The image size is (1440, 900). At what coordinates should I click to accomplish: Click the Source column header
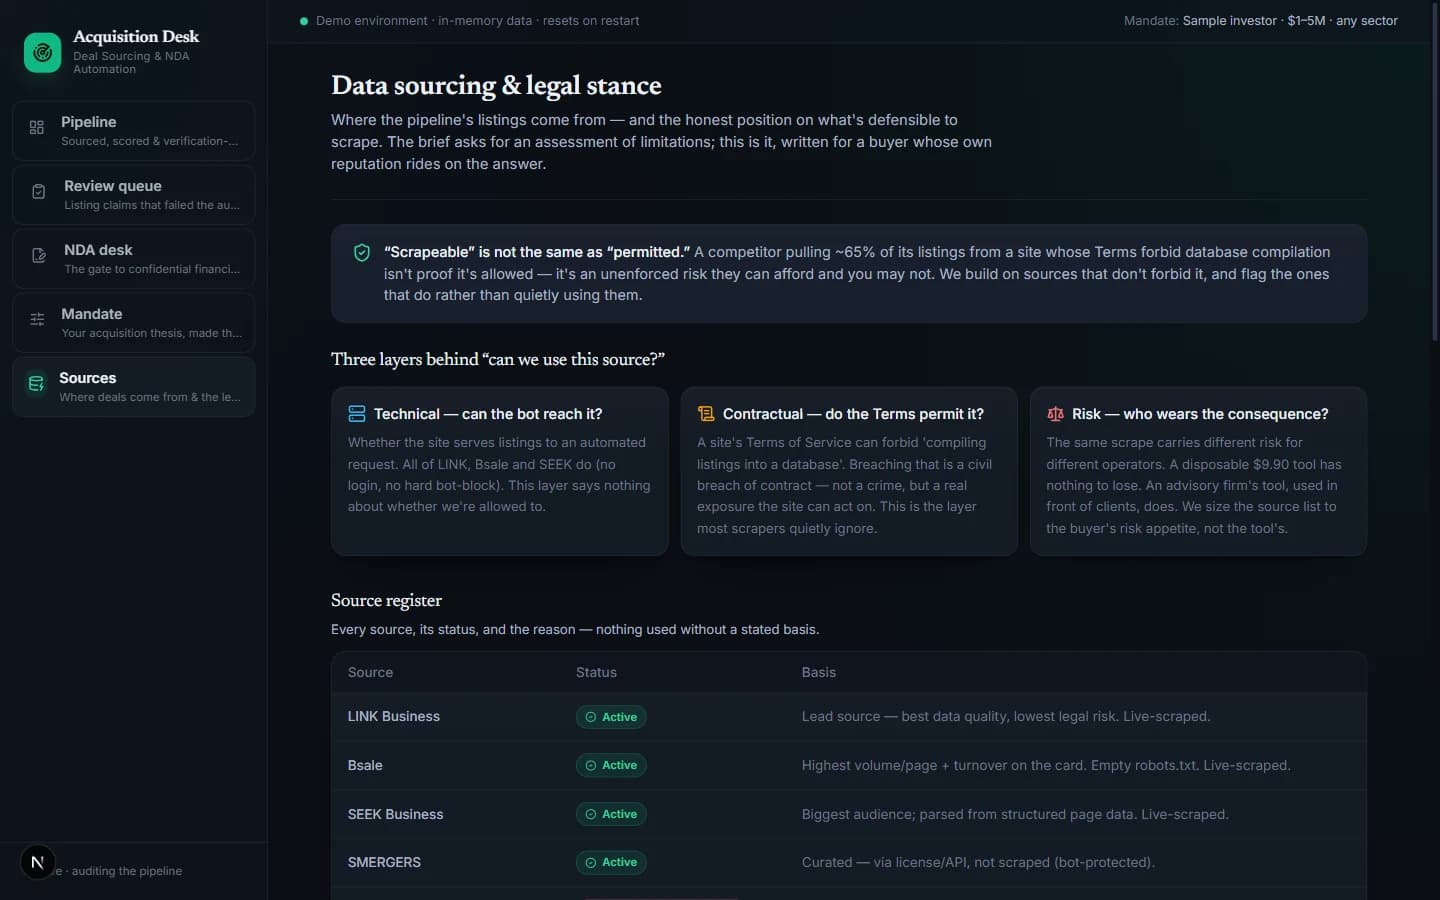[x=370, y=673]
